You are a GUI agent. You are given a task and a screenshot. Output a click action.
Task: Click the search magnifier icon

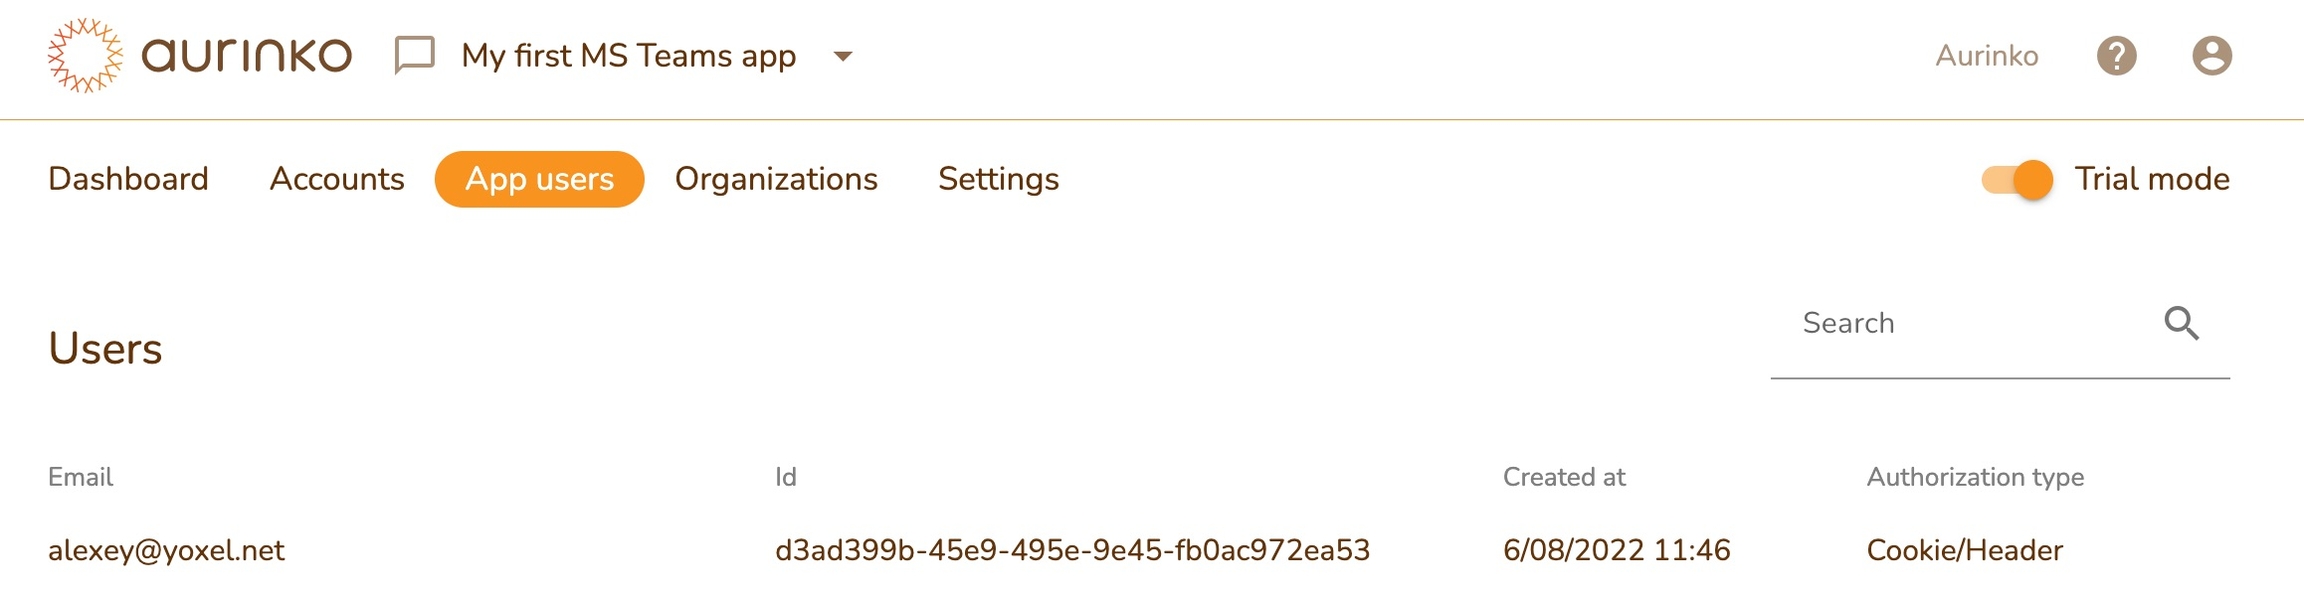(x=2181, y=323)
